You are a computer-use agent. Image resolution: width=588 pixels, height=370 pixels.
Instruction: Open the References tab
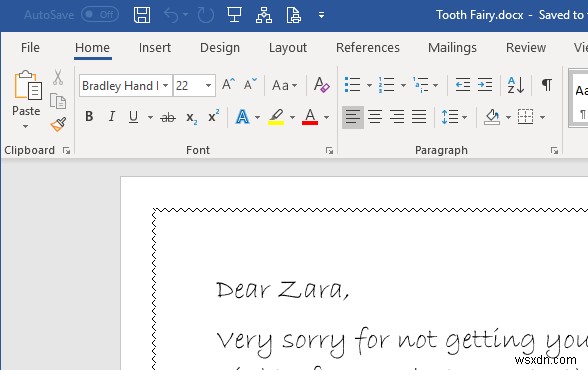(368, 48)
